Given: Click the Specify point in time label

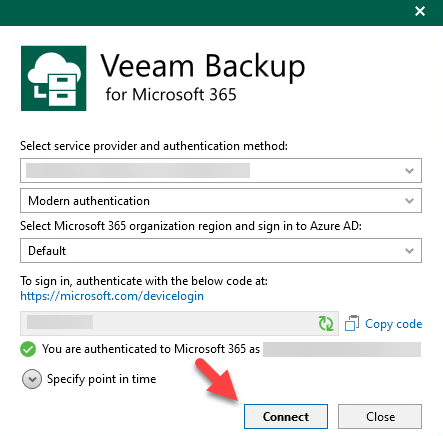Looking at the screenshot, I should (x=101, y=379).
